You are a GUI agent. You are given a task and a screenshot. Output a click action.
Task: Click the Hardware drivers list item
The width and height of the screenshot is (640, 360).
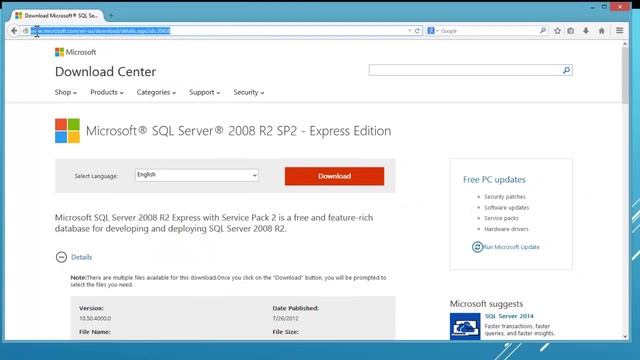[x=506, y=229]
